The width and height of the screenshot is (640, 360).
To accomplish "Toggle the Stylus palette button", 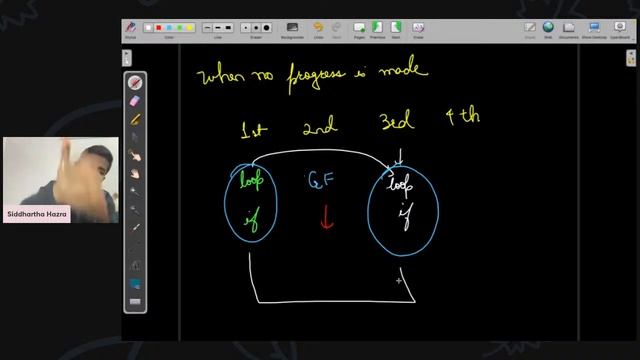I will pyautogui.click(x=131, y=29).
